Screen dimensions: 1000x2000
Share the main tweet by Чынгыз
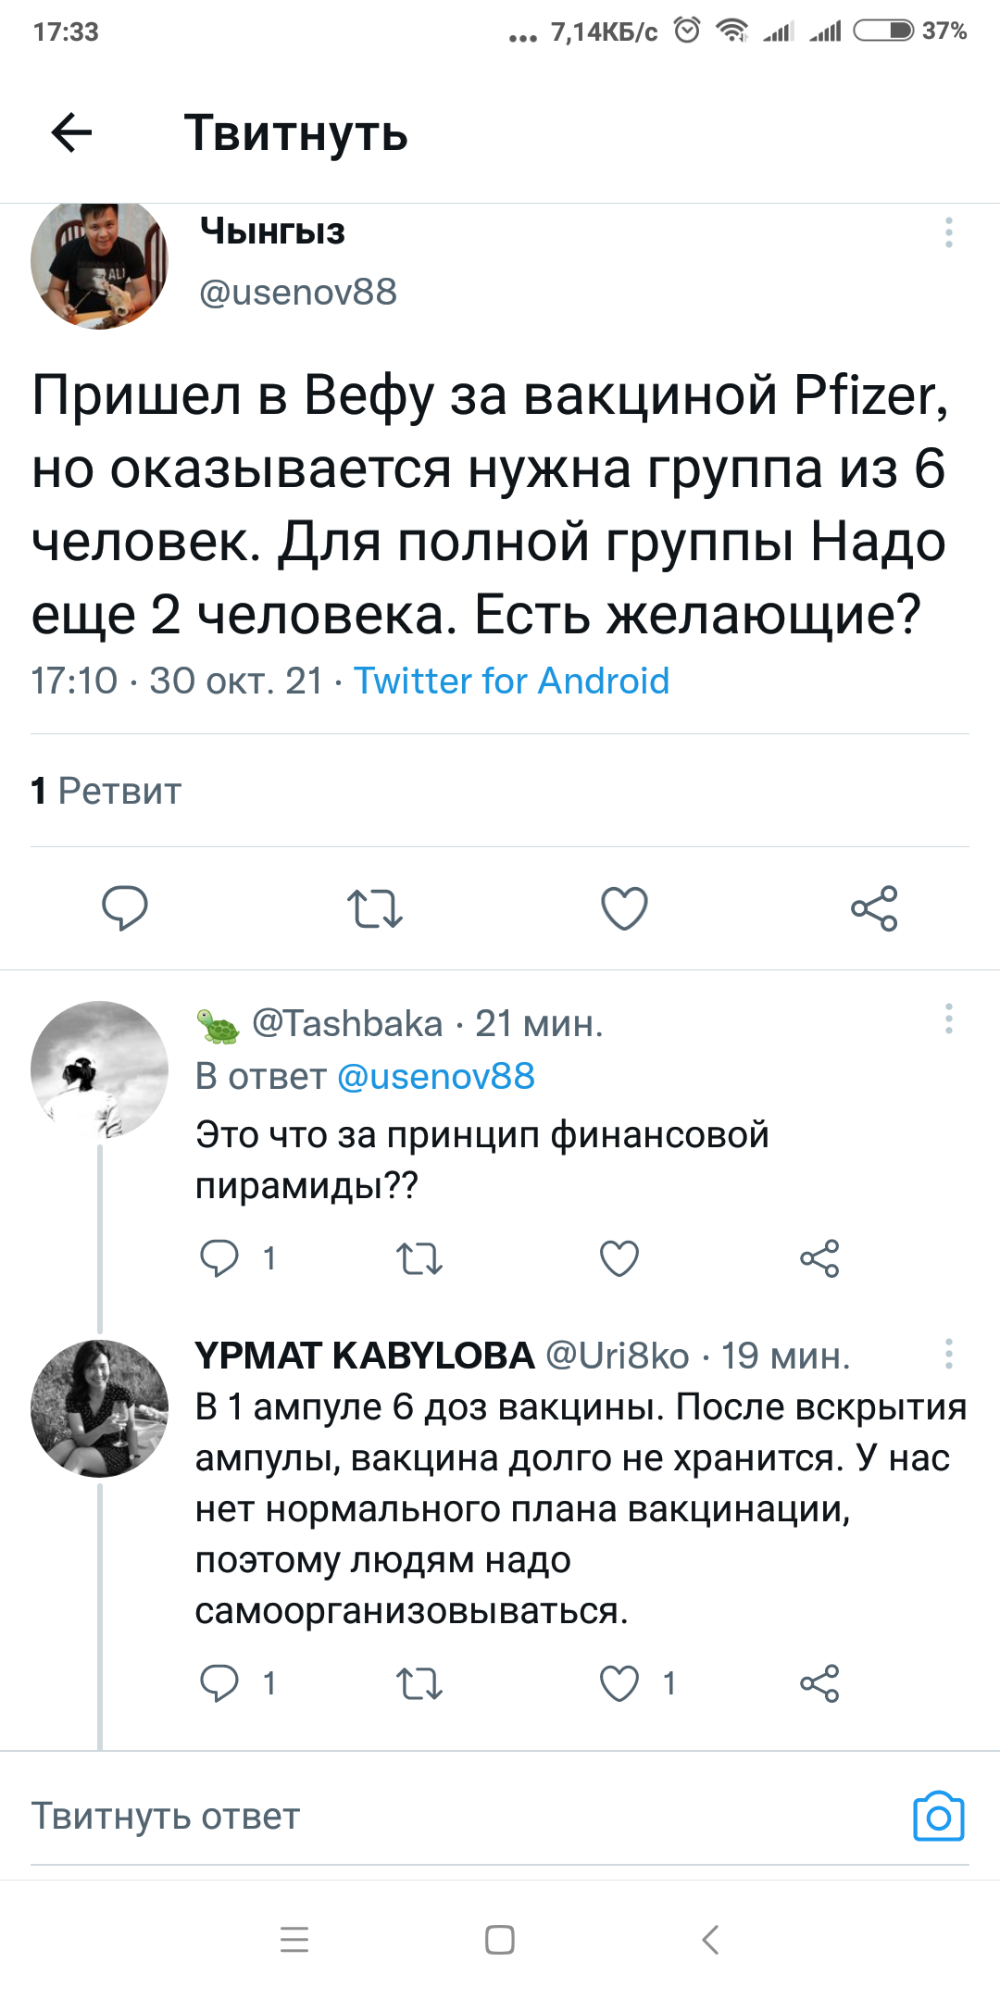coord(874,908)
